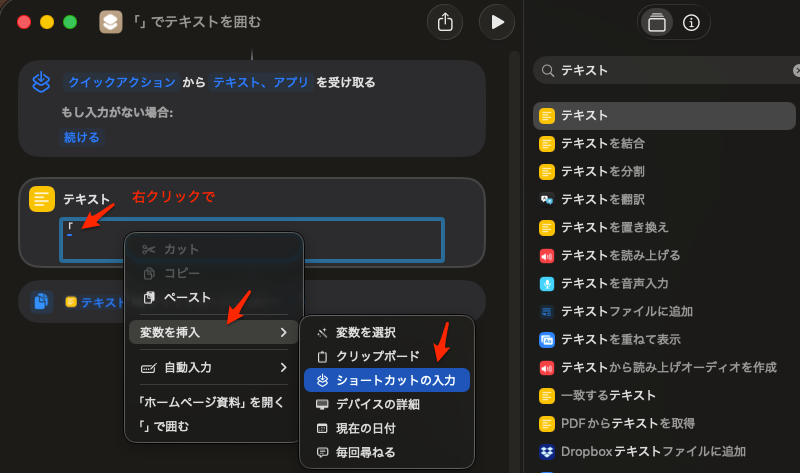Click the clipboard copy action icon
Viewport: 800px width, 473px height.
[x=41, y=302]
